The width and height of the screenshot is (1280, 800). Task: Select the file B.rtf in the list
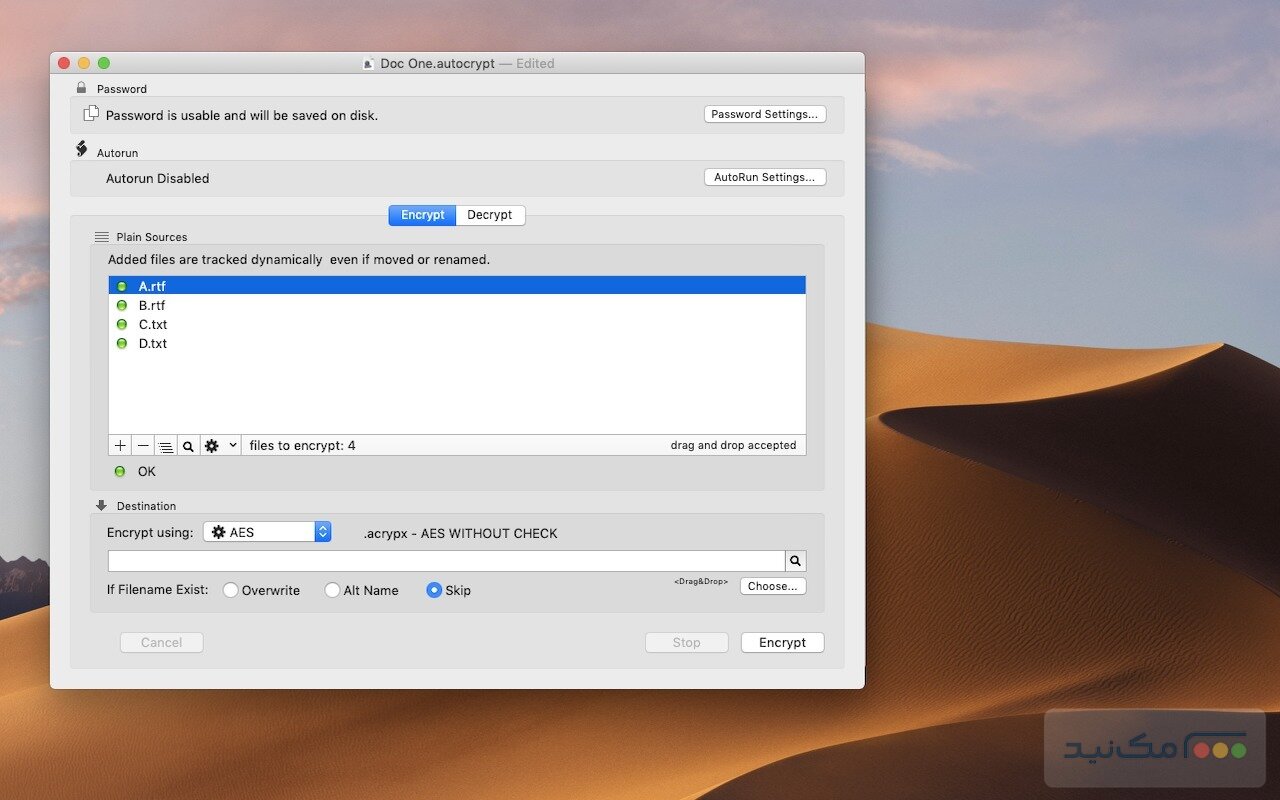[x=152, y=305]
